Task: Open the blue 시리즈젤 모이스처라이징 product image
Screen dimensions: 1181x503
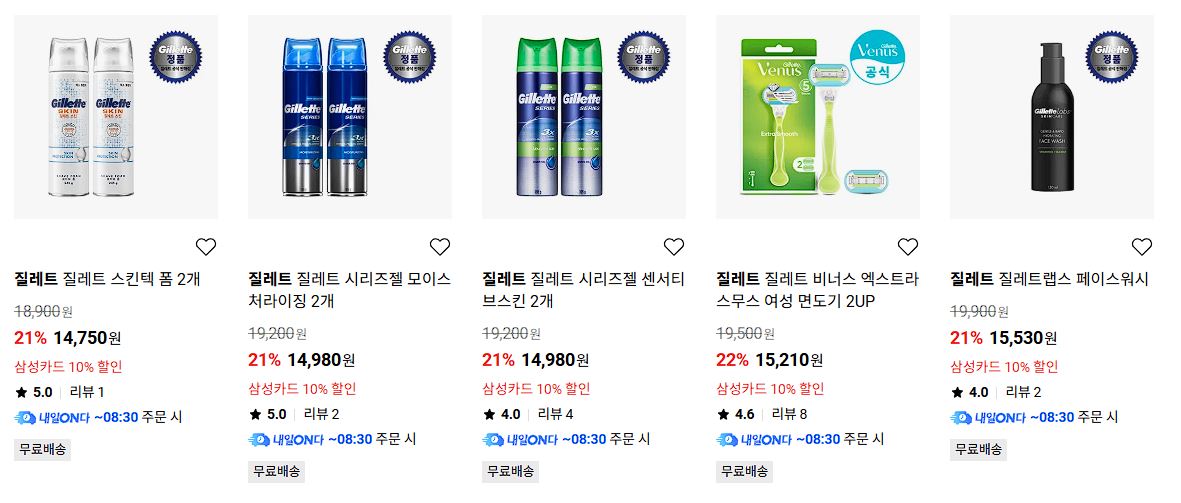Action: click(x=350, y=117)
